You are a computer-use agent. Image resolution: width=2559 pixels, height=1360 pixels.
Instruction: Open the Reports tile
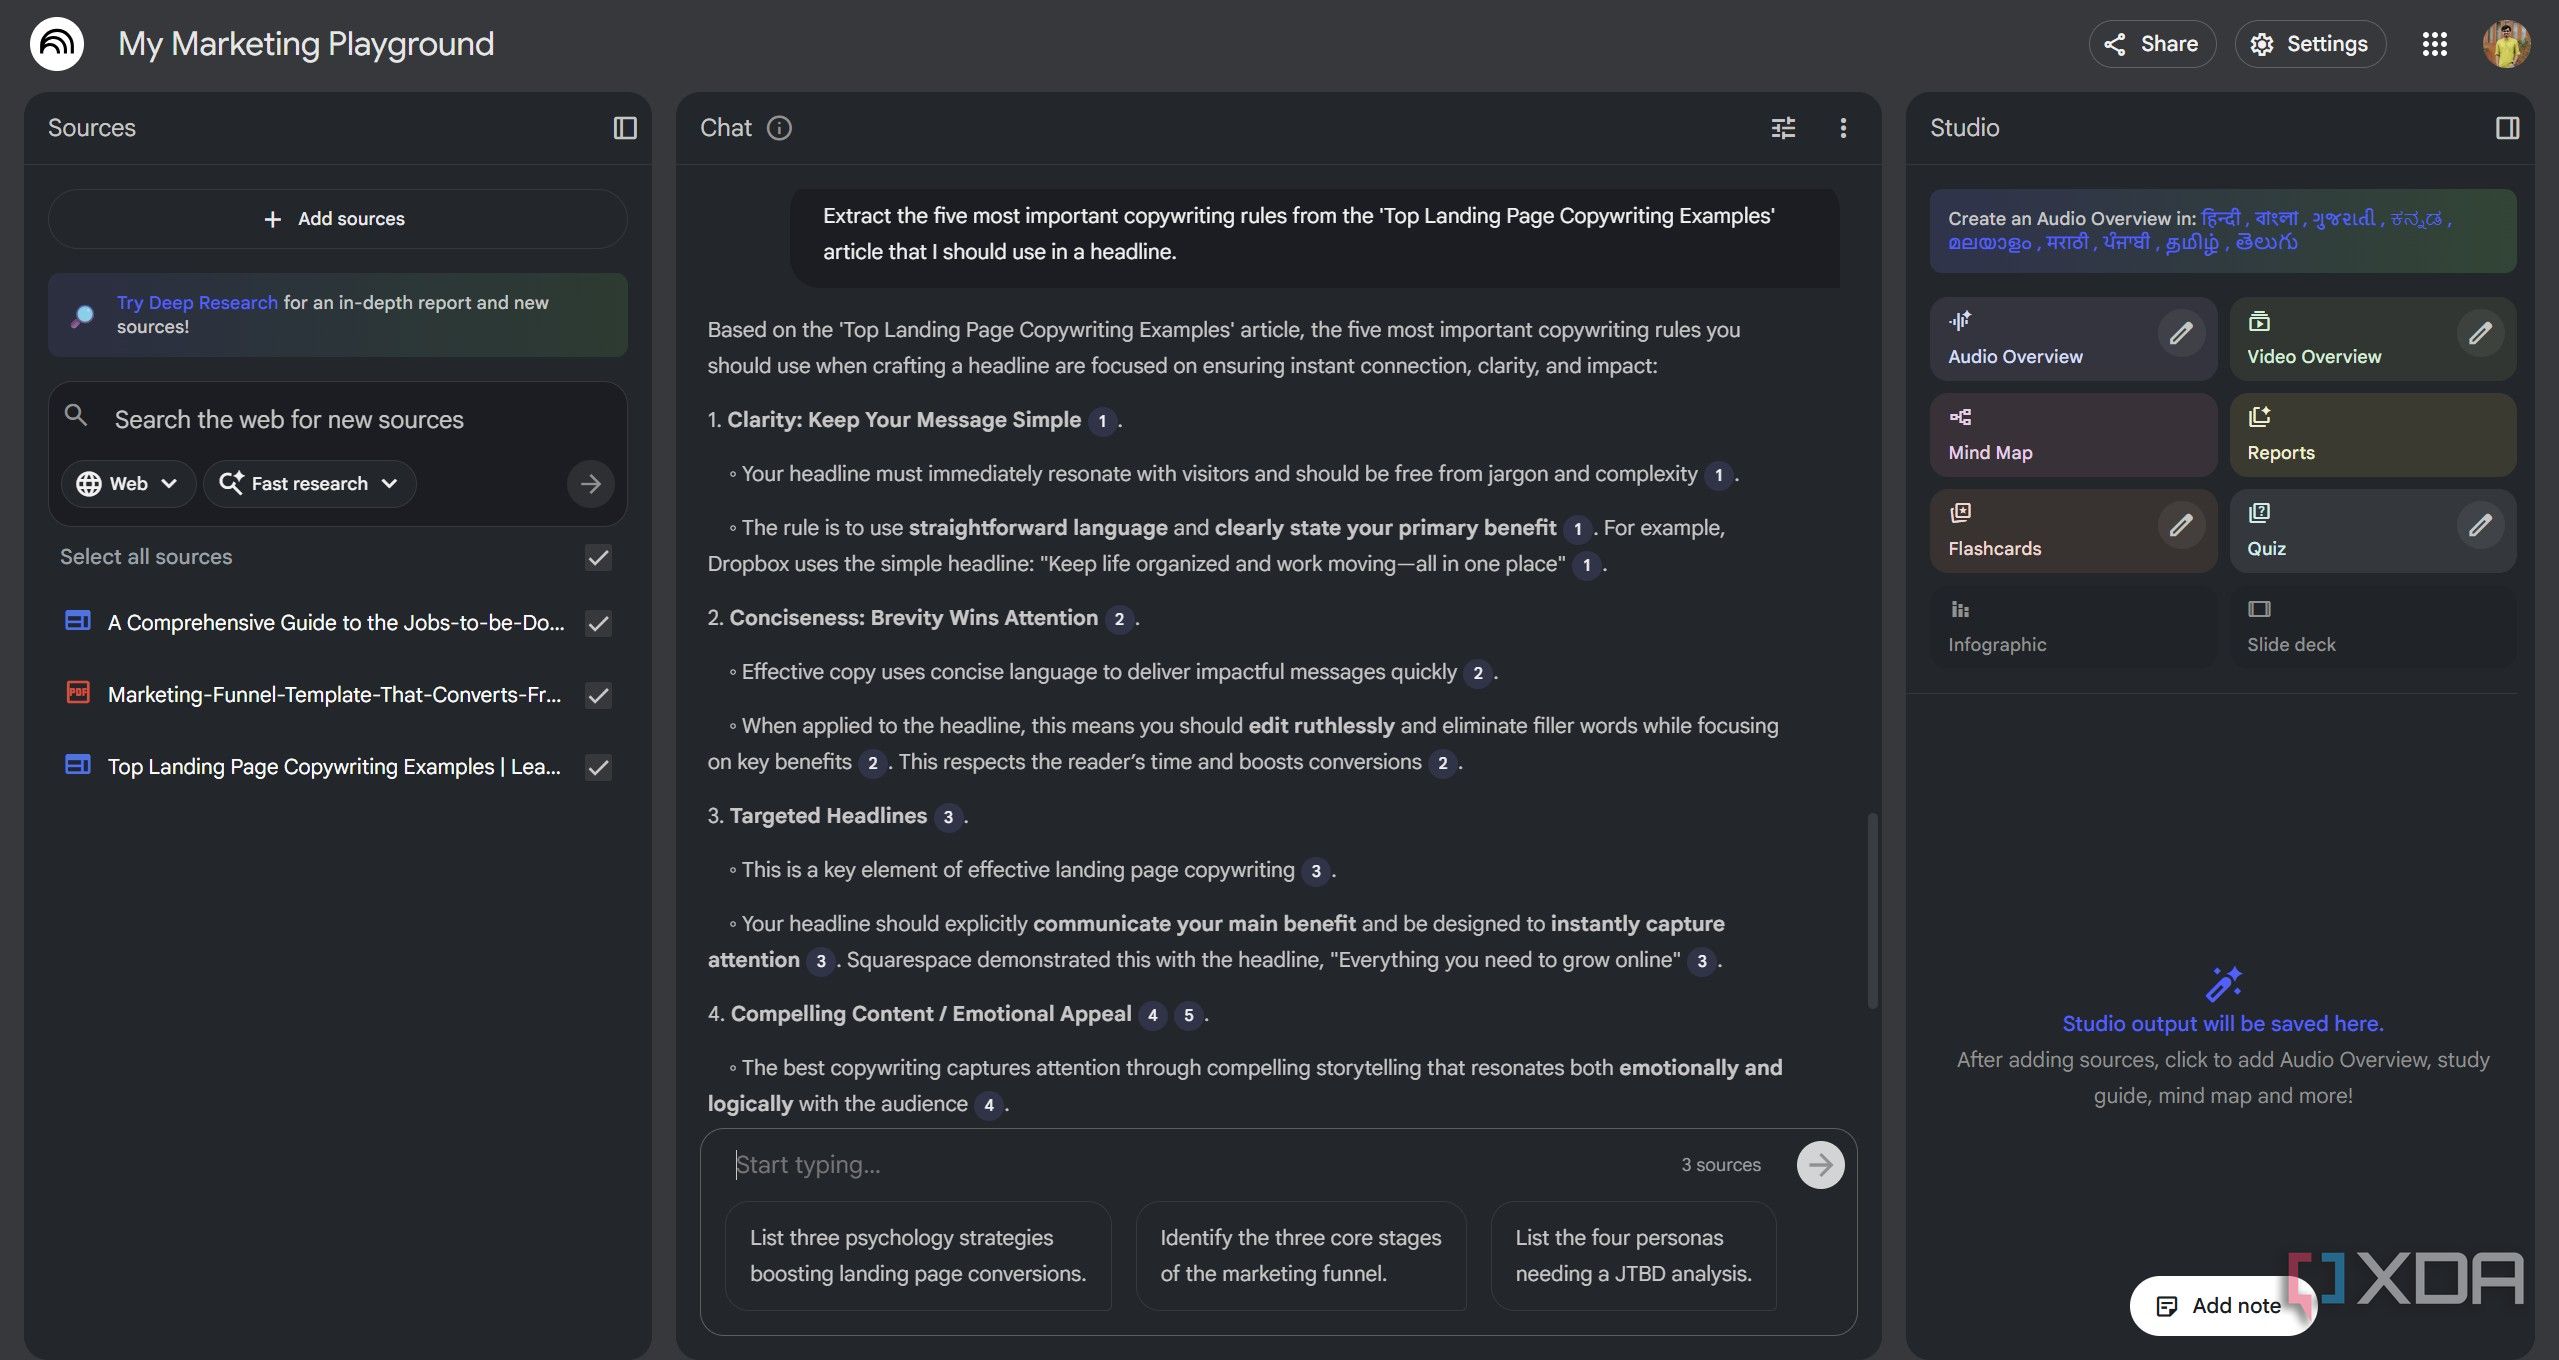(2372, 435)
